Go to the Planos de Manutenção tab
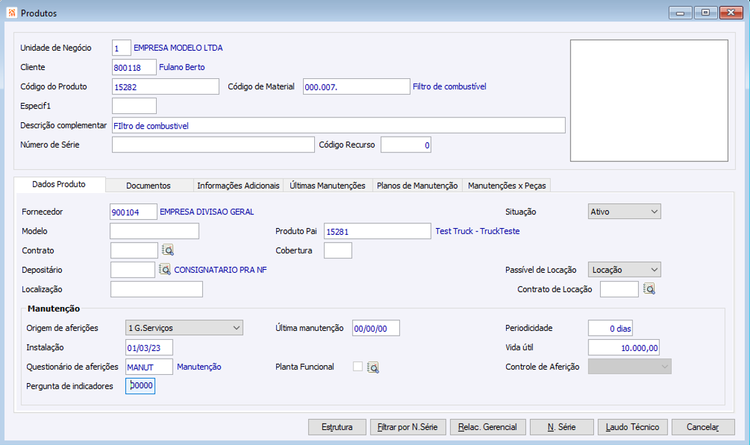The height and width of the screenshot is (445, 750). (417, 186)
